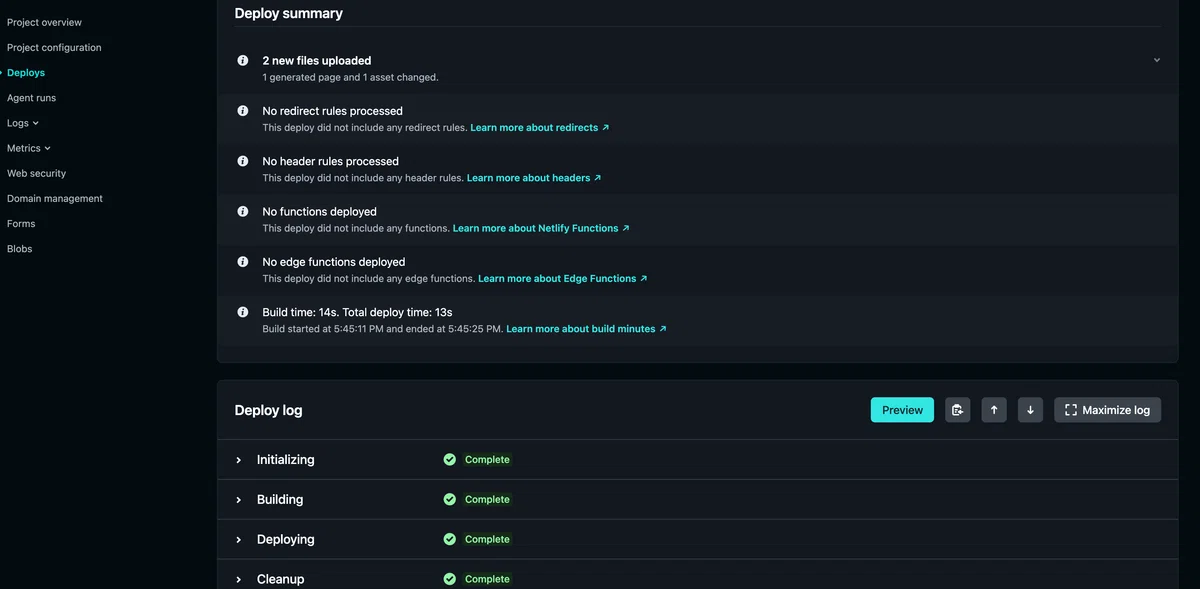The image size is (1200, 589).
Task: Click green check icon in Cleanup row
Action: click(450, 579)
